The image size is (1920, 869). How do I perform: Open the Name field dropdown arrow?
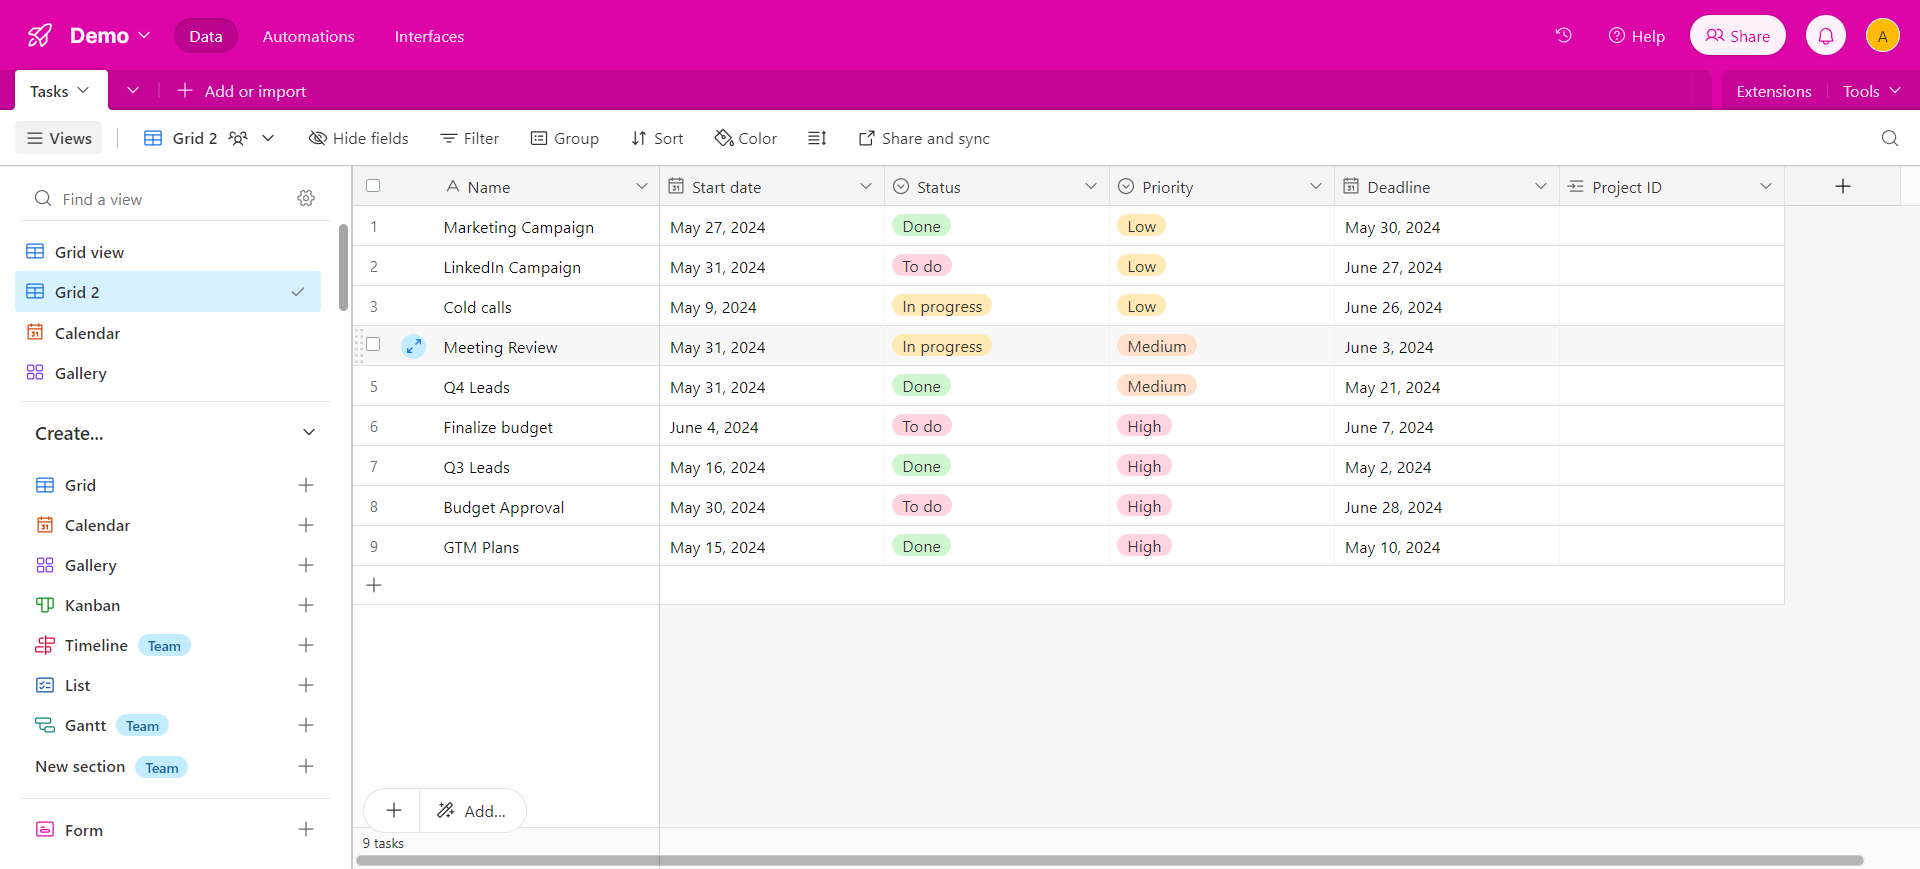(642, 186)
